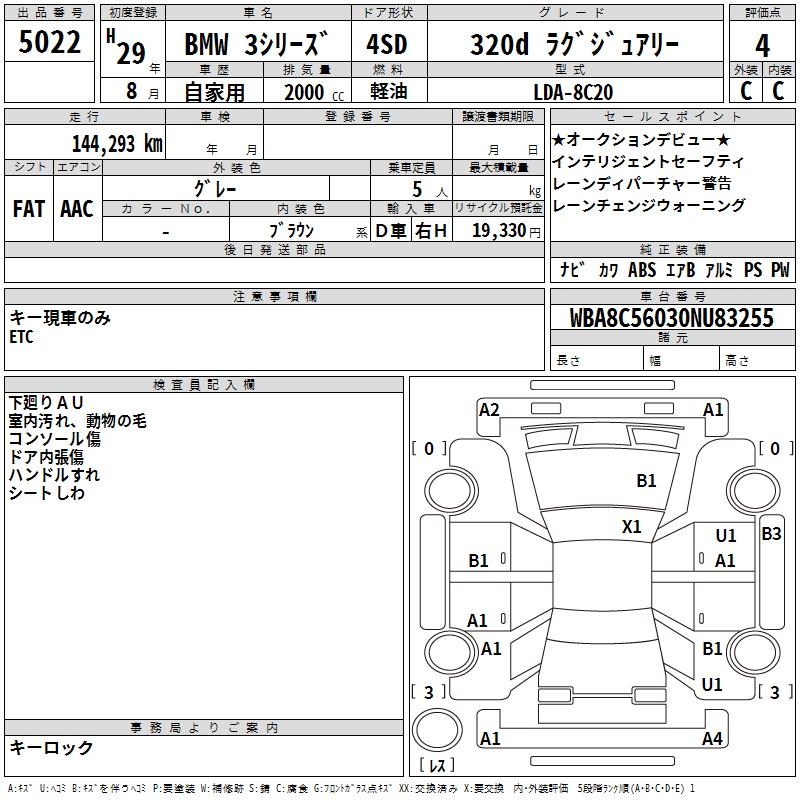800x800 pixels.
Task: Click the A4 damage mark on car diagram
Action: (x=712, y=739)
